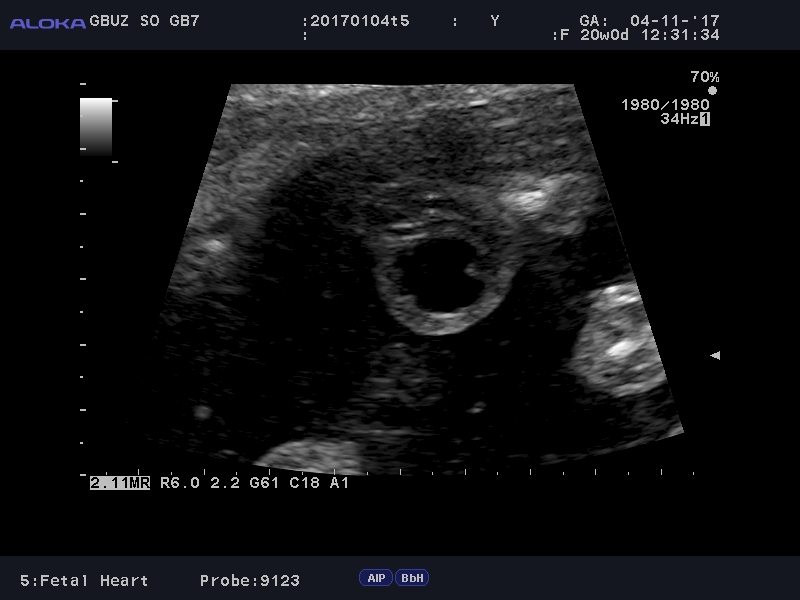Screen dimensions: 800x600
Task: Click the highlighted 1 beside 34Hz
Action: [705, 119]
